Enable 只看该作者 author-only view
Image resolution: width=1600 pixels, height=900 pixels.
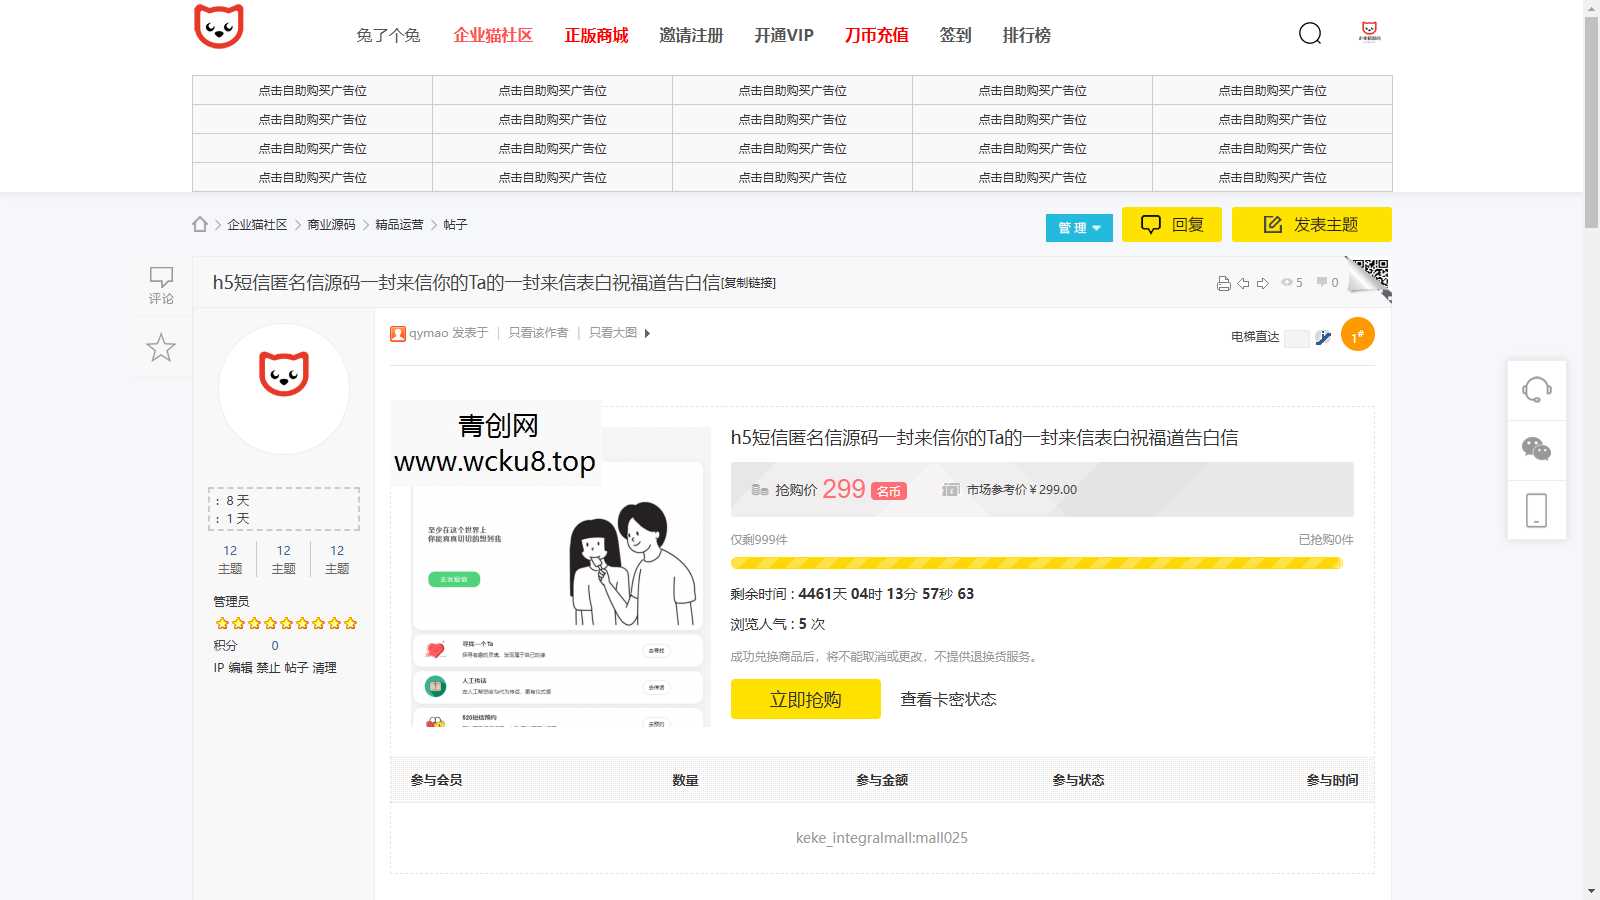click(537, 333)
